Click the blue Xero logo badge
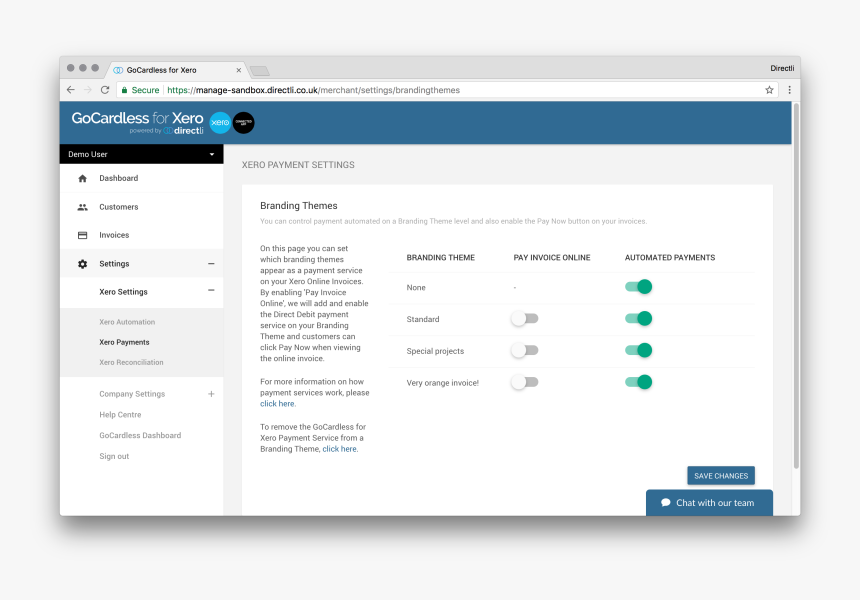Viewport: 860px width, 600px height. (220, 122)
